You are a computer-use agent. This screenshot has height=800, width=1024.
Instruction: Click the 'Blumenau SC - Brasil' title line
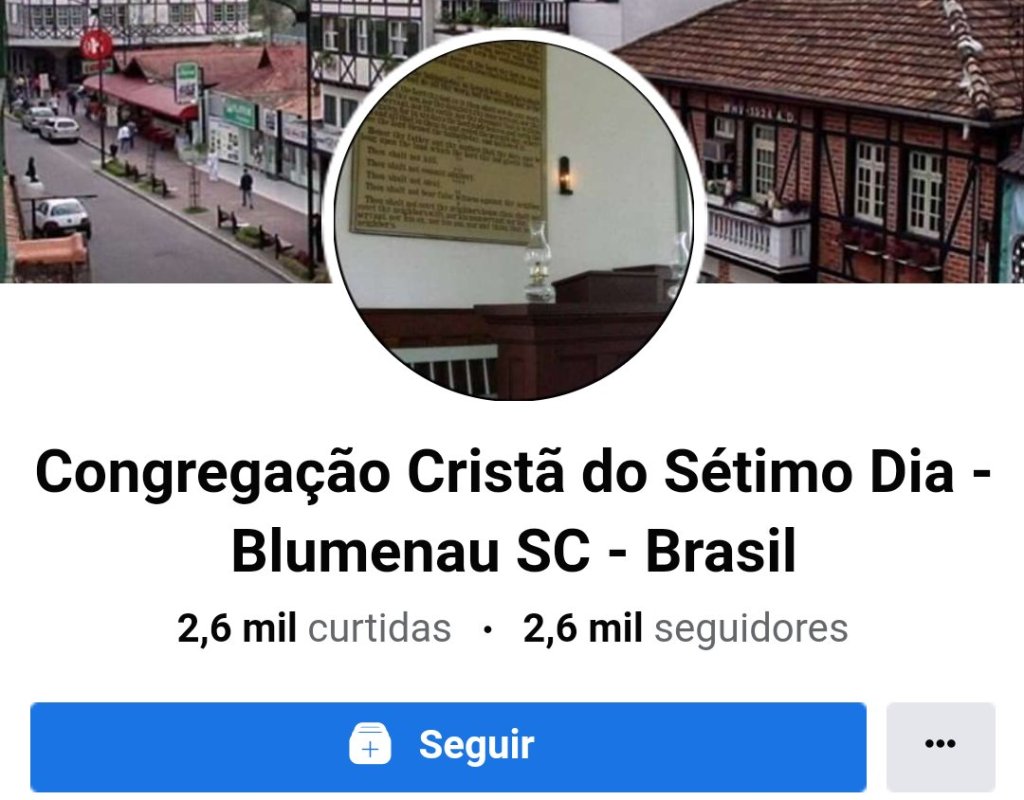coord(513,550)
